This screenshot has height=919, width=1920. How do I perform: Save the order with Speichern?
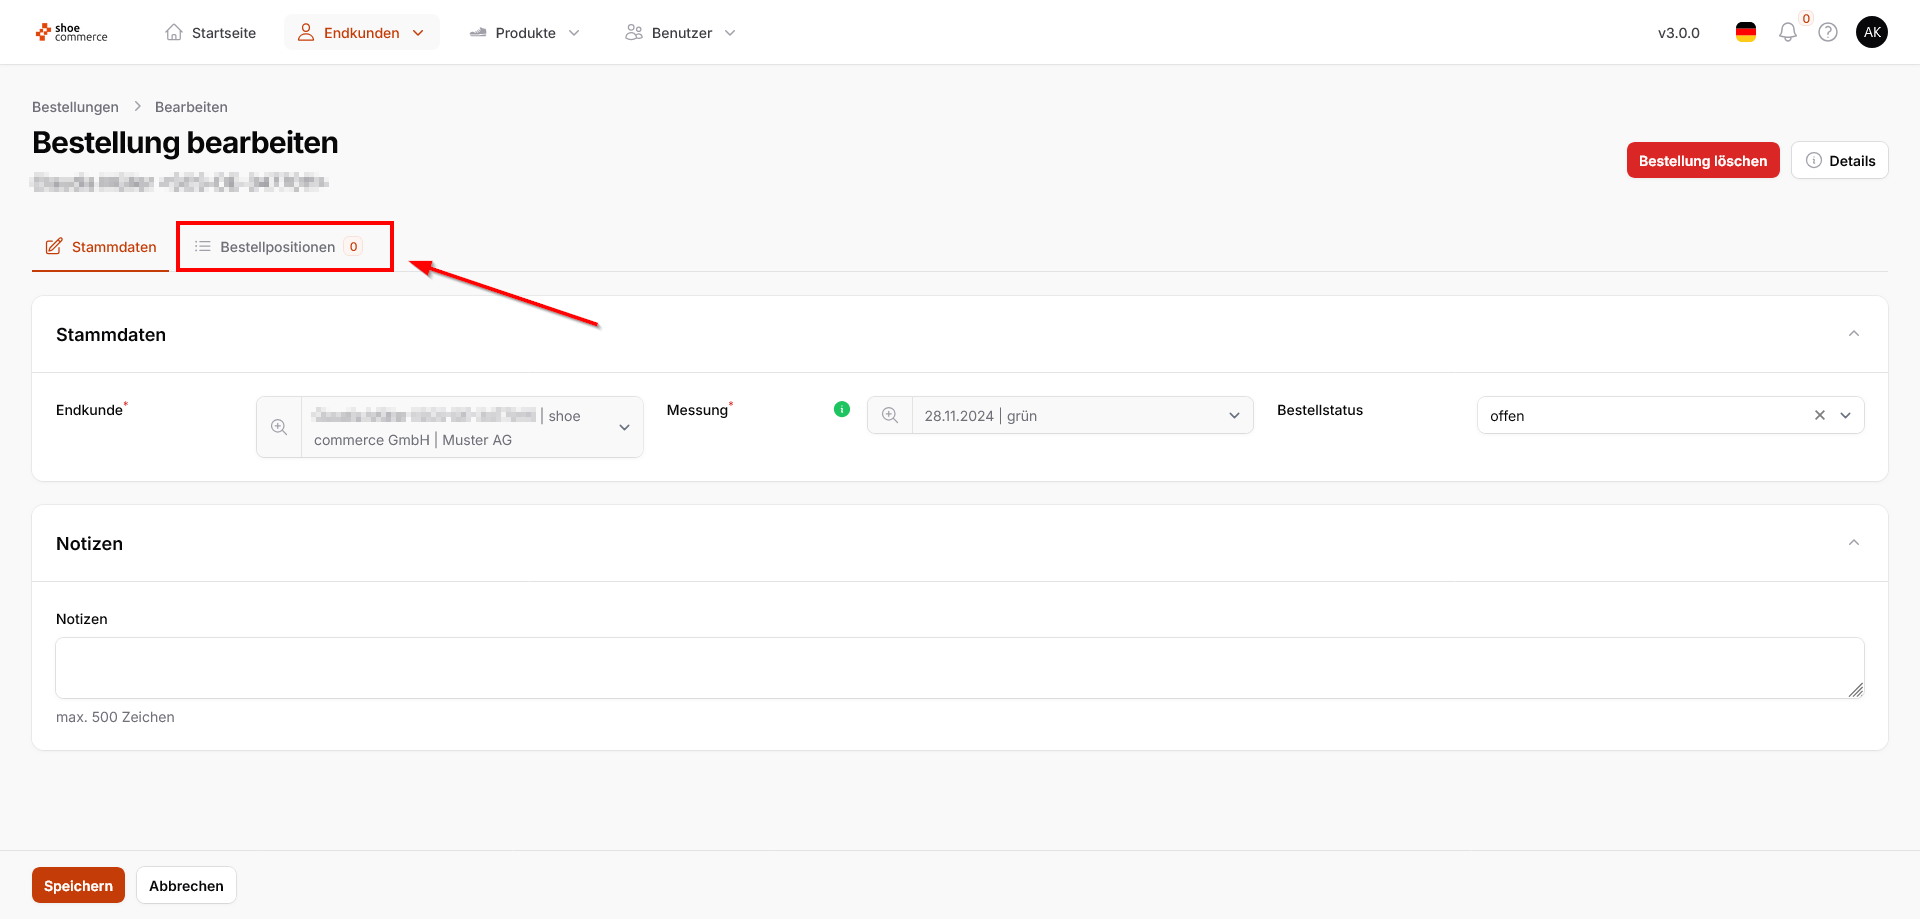point(78,885)
